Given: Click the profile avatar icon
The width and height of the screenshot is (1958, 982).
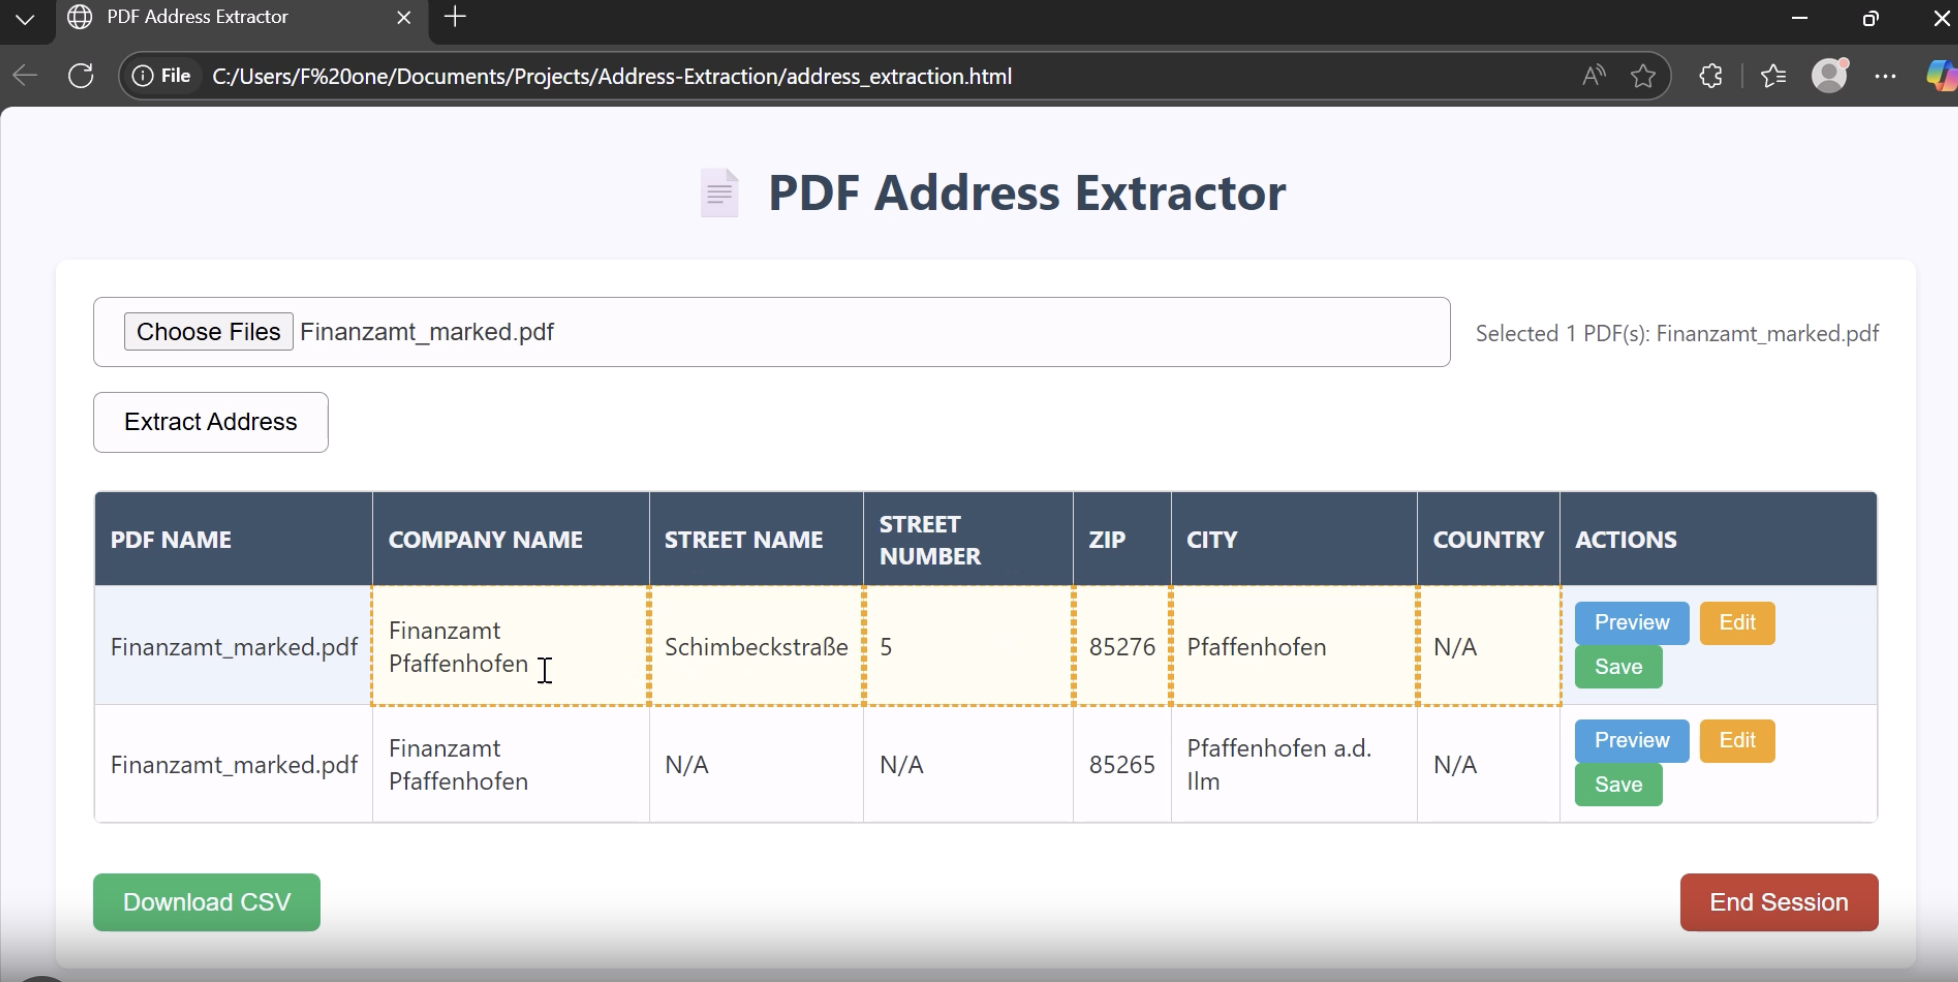Looking at the screenshot, I should point(1830,76).
